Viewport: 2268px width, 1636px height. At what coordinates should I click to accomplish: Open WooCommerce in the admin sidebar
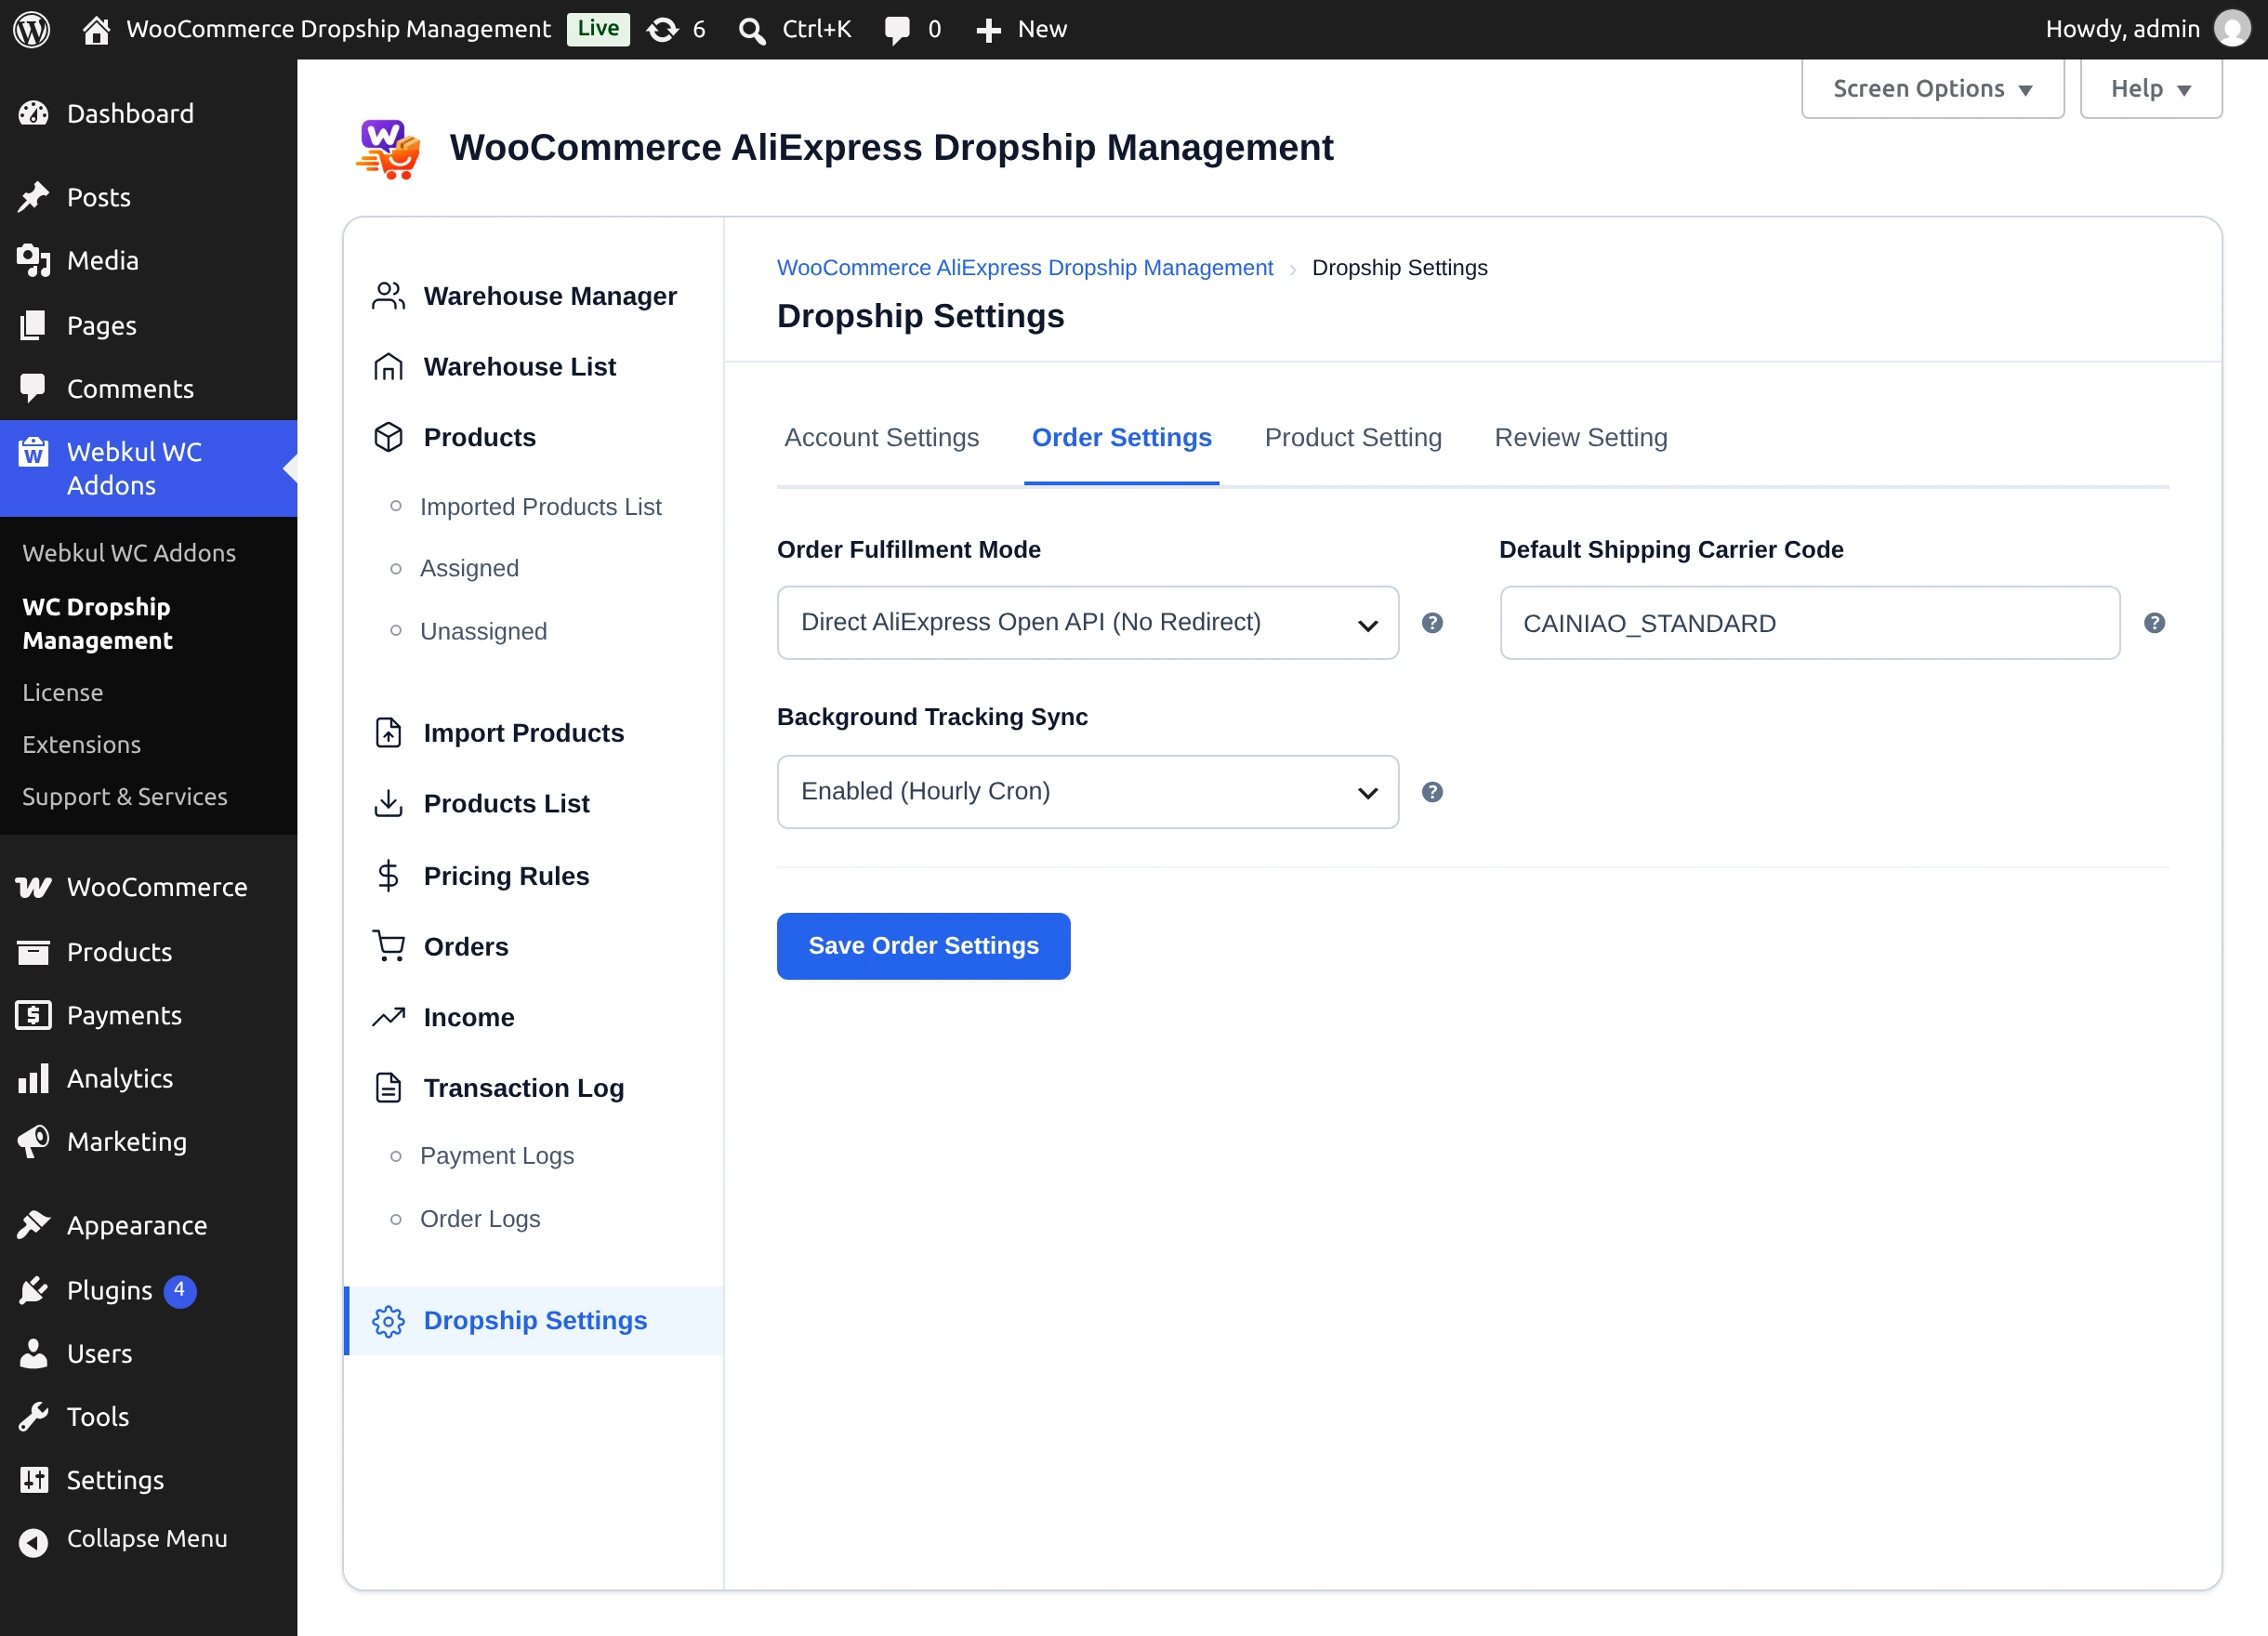point(149,887)
